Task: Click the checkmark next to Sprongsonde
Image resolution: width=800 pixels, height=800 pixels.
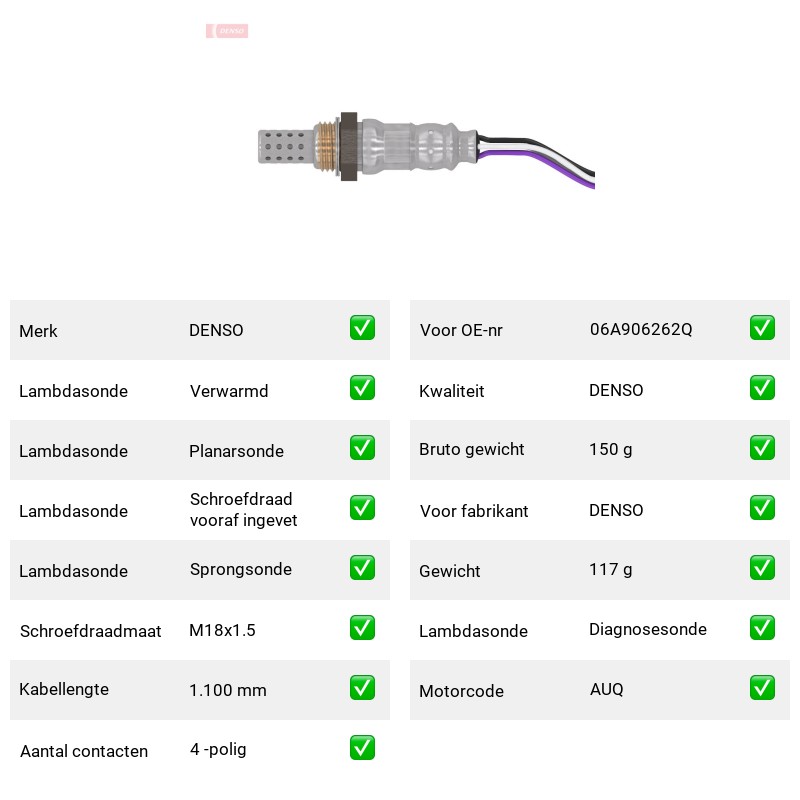Action: [x=362, y=568]
